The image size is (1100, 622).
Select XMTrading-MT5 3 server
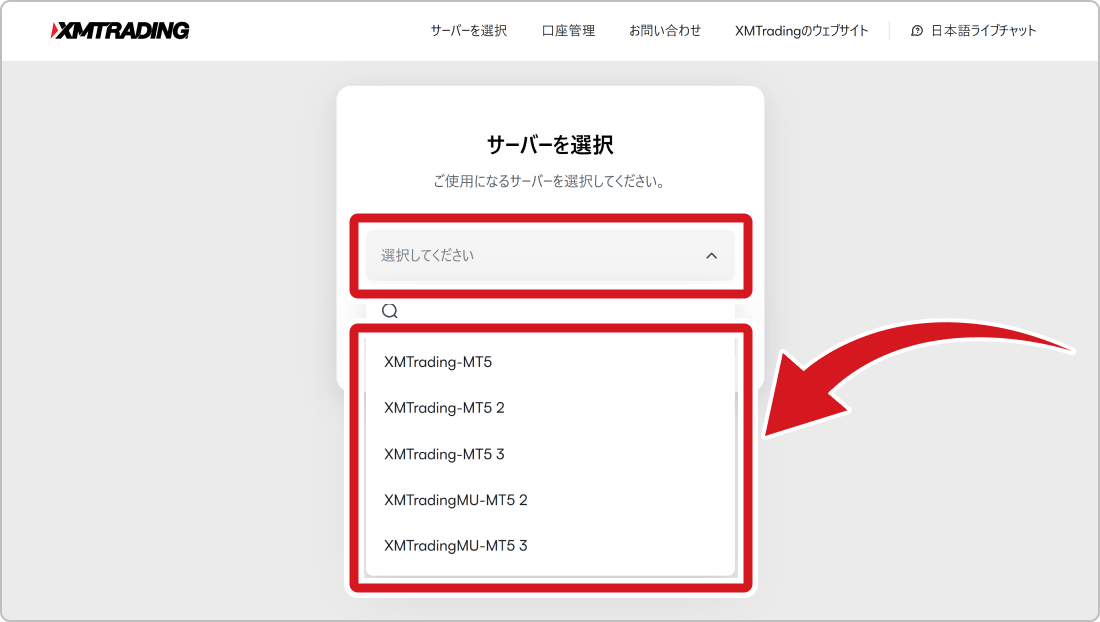coord(549,454)
